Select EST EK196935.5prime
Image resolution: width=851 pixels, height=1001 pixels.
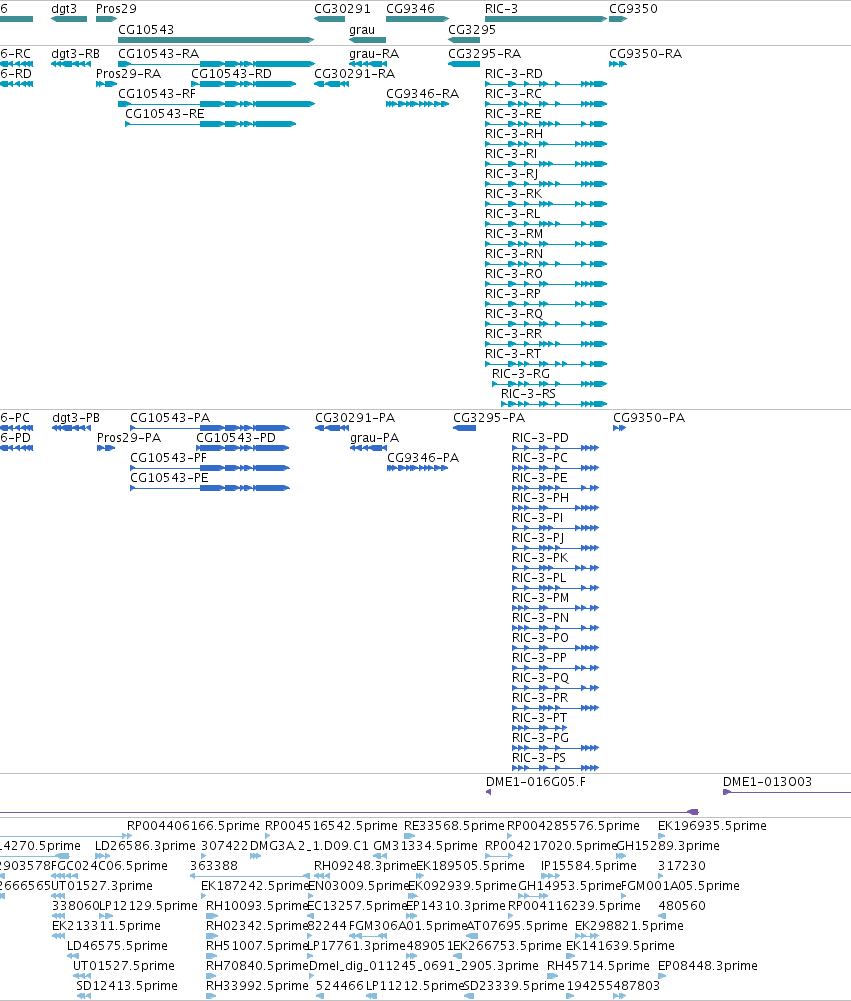pyautogui.click(x=661, y=836)
